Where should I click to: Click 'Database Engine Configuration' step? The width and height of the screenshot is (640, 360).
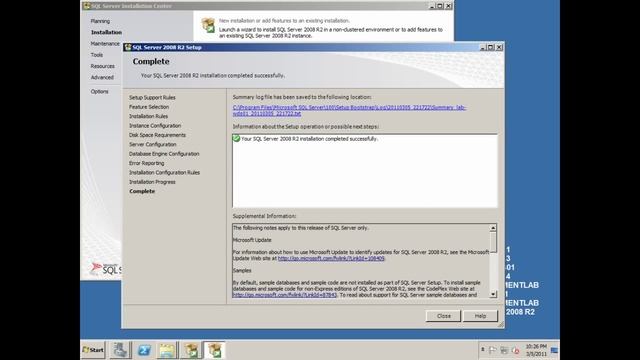click(164, 154)
